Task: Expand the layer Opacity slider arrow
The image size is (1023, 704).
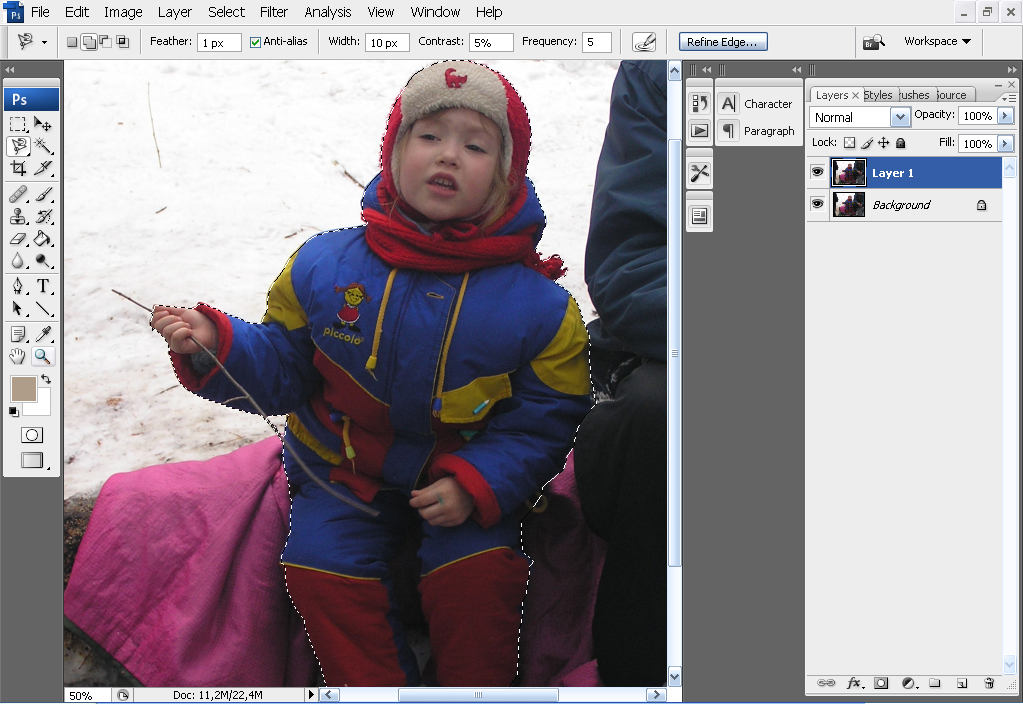Action: (x=1005, y=116)
